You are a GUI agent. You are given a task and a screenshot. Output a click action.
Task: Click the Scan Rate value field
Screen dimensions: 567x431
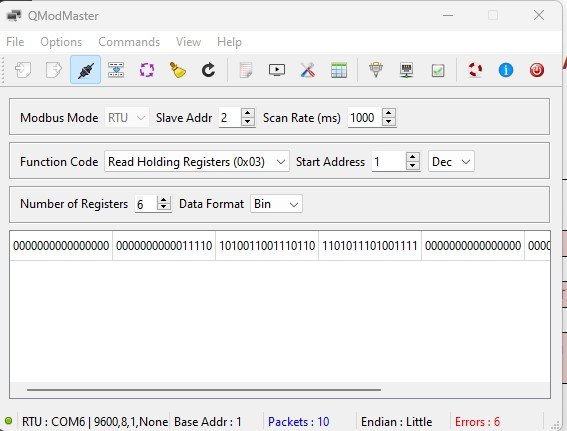(365, 118)
